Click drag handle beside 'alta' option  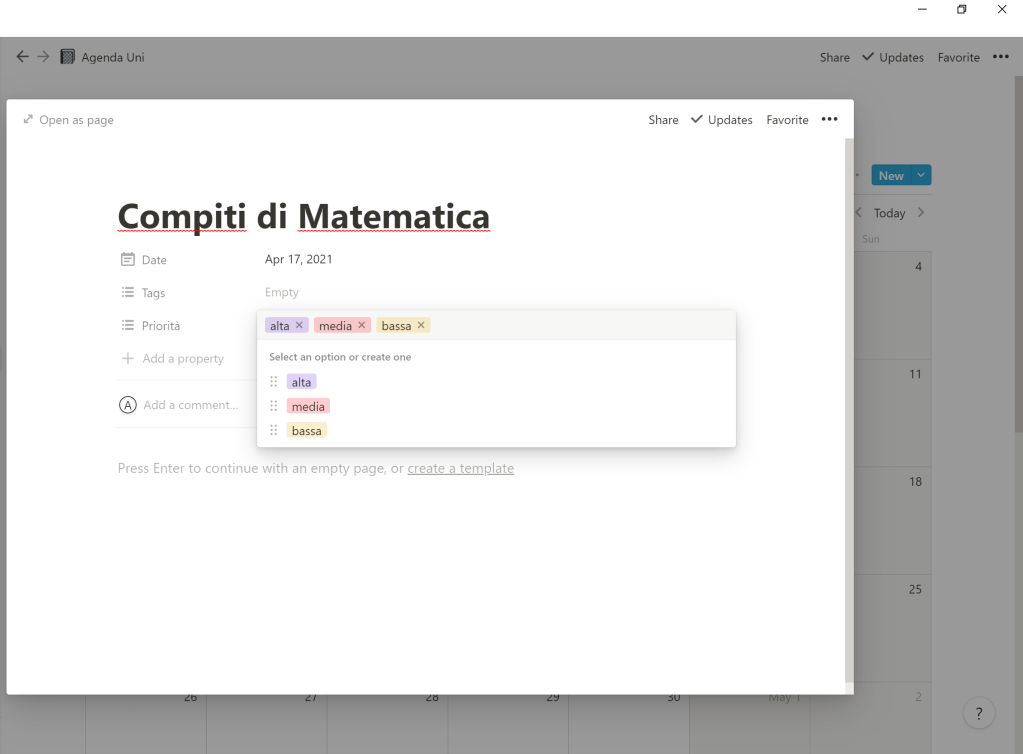[274, 382]
